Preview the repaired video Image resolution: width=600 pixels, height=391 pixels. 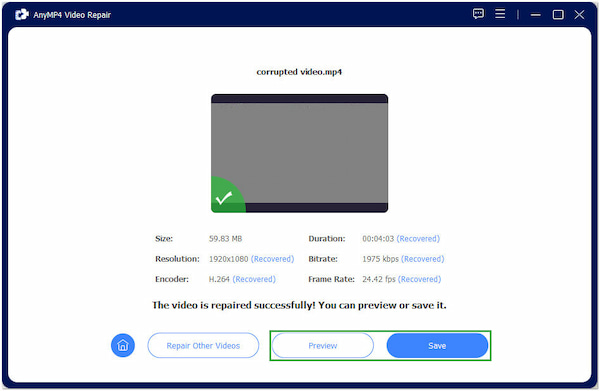tap(323, 345)
